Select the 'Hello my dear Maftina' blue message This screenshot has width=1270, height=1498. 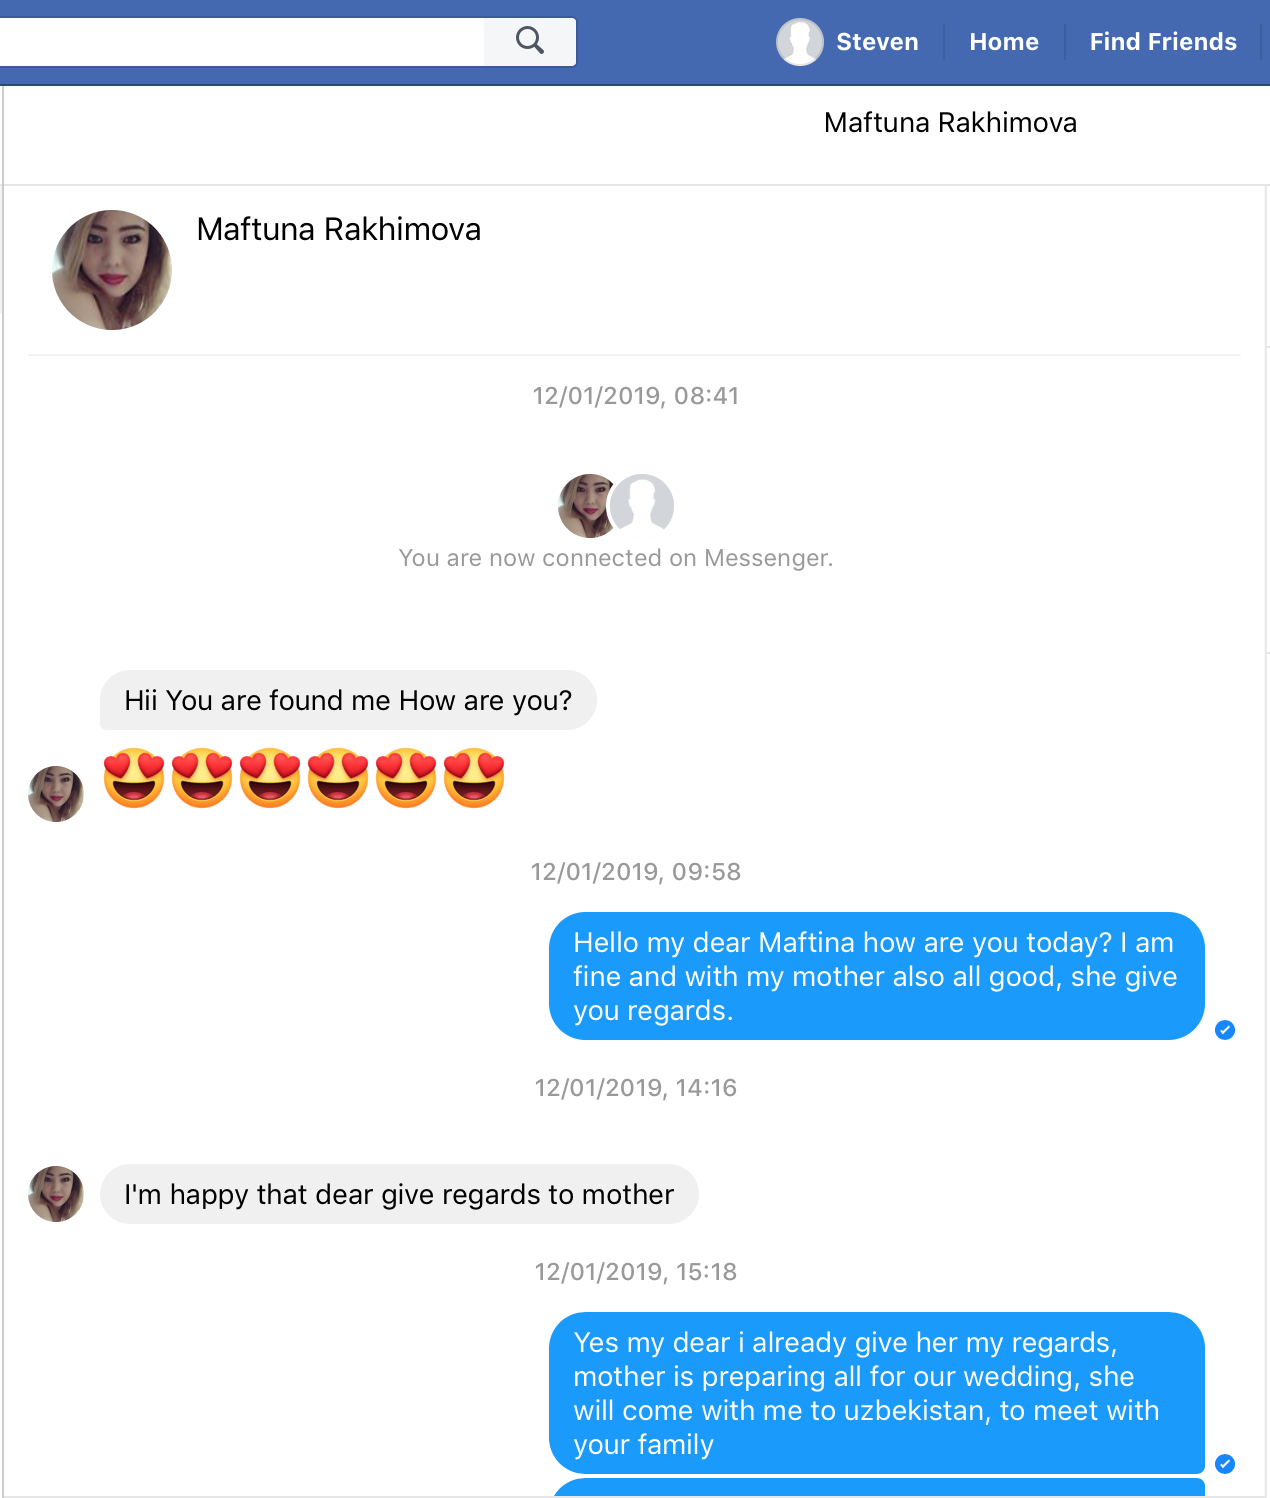click(877, 976)
